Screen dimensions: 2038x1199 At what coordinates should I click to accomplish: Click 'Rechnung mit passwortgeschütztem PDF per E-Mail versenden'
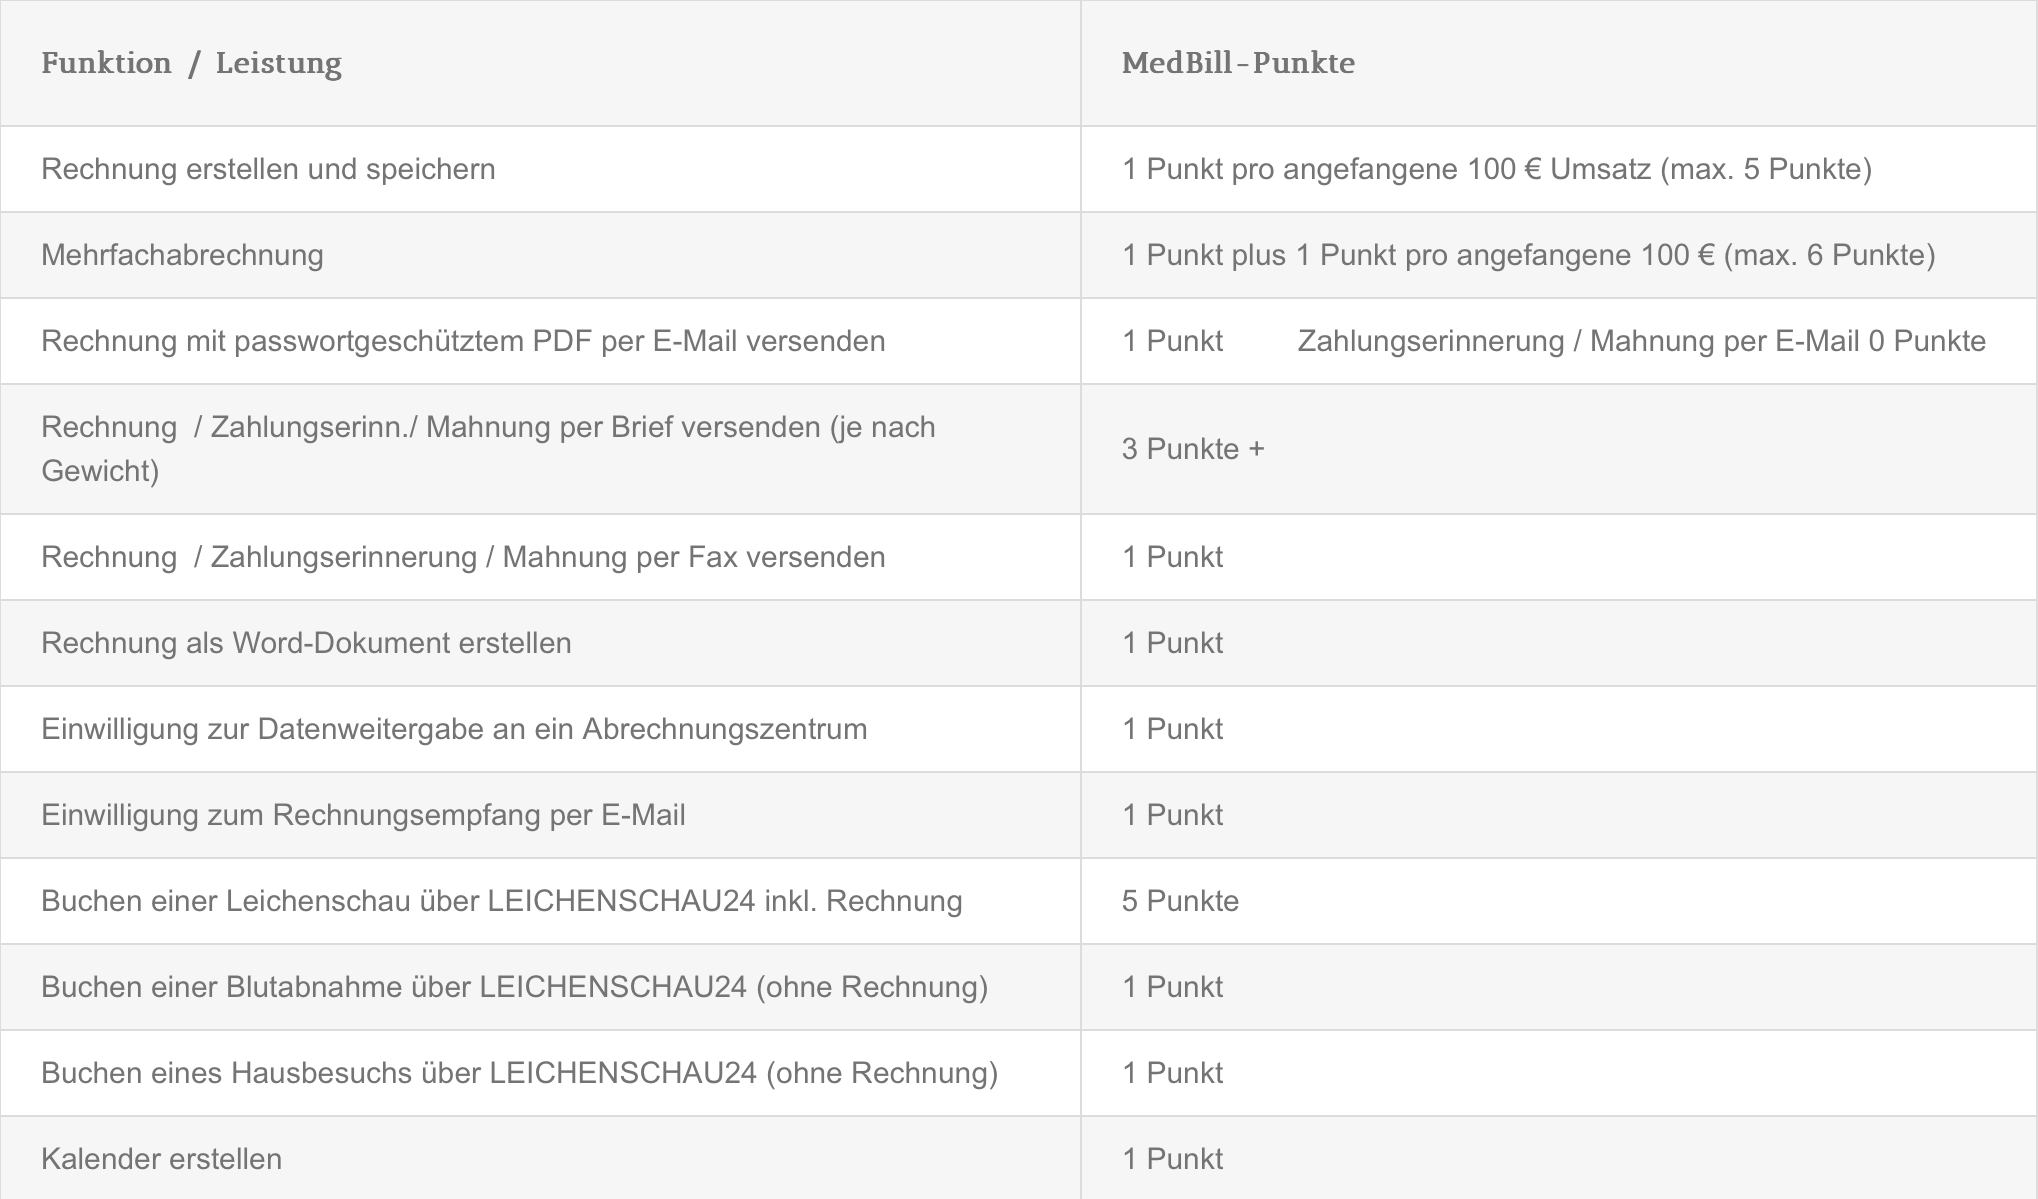[x=463, y=341]
